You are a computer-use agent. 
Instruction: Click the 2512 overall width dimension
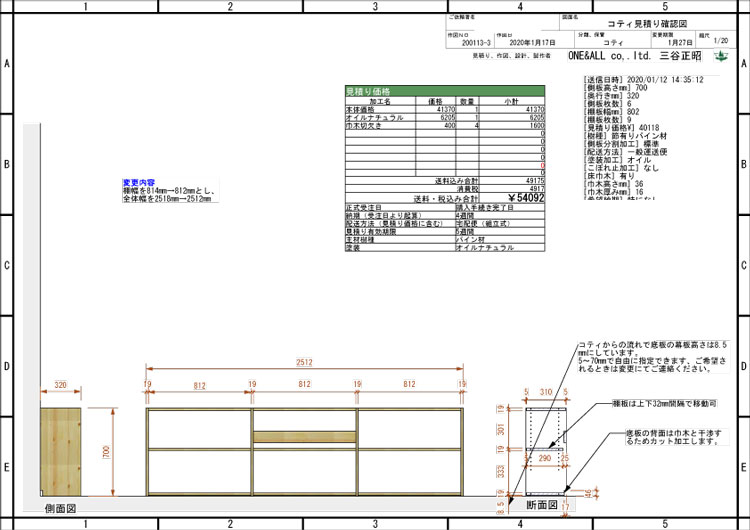click(x=304, y=363)
